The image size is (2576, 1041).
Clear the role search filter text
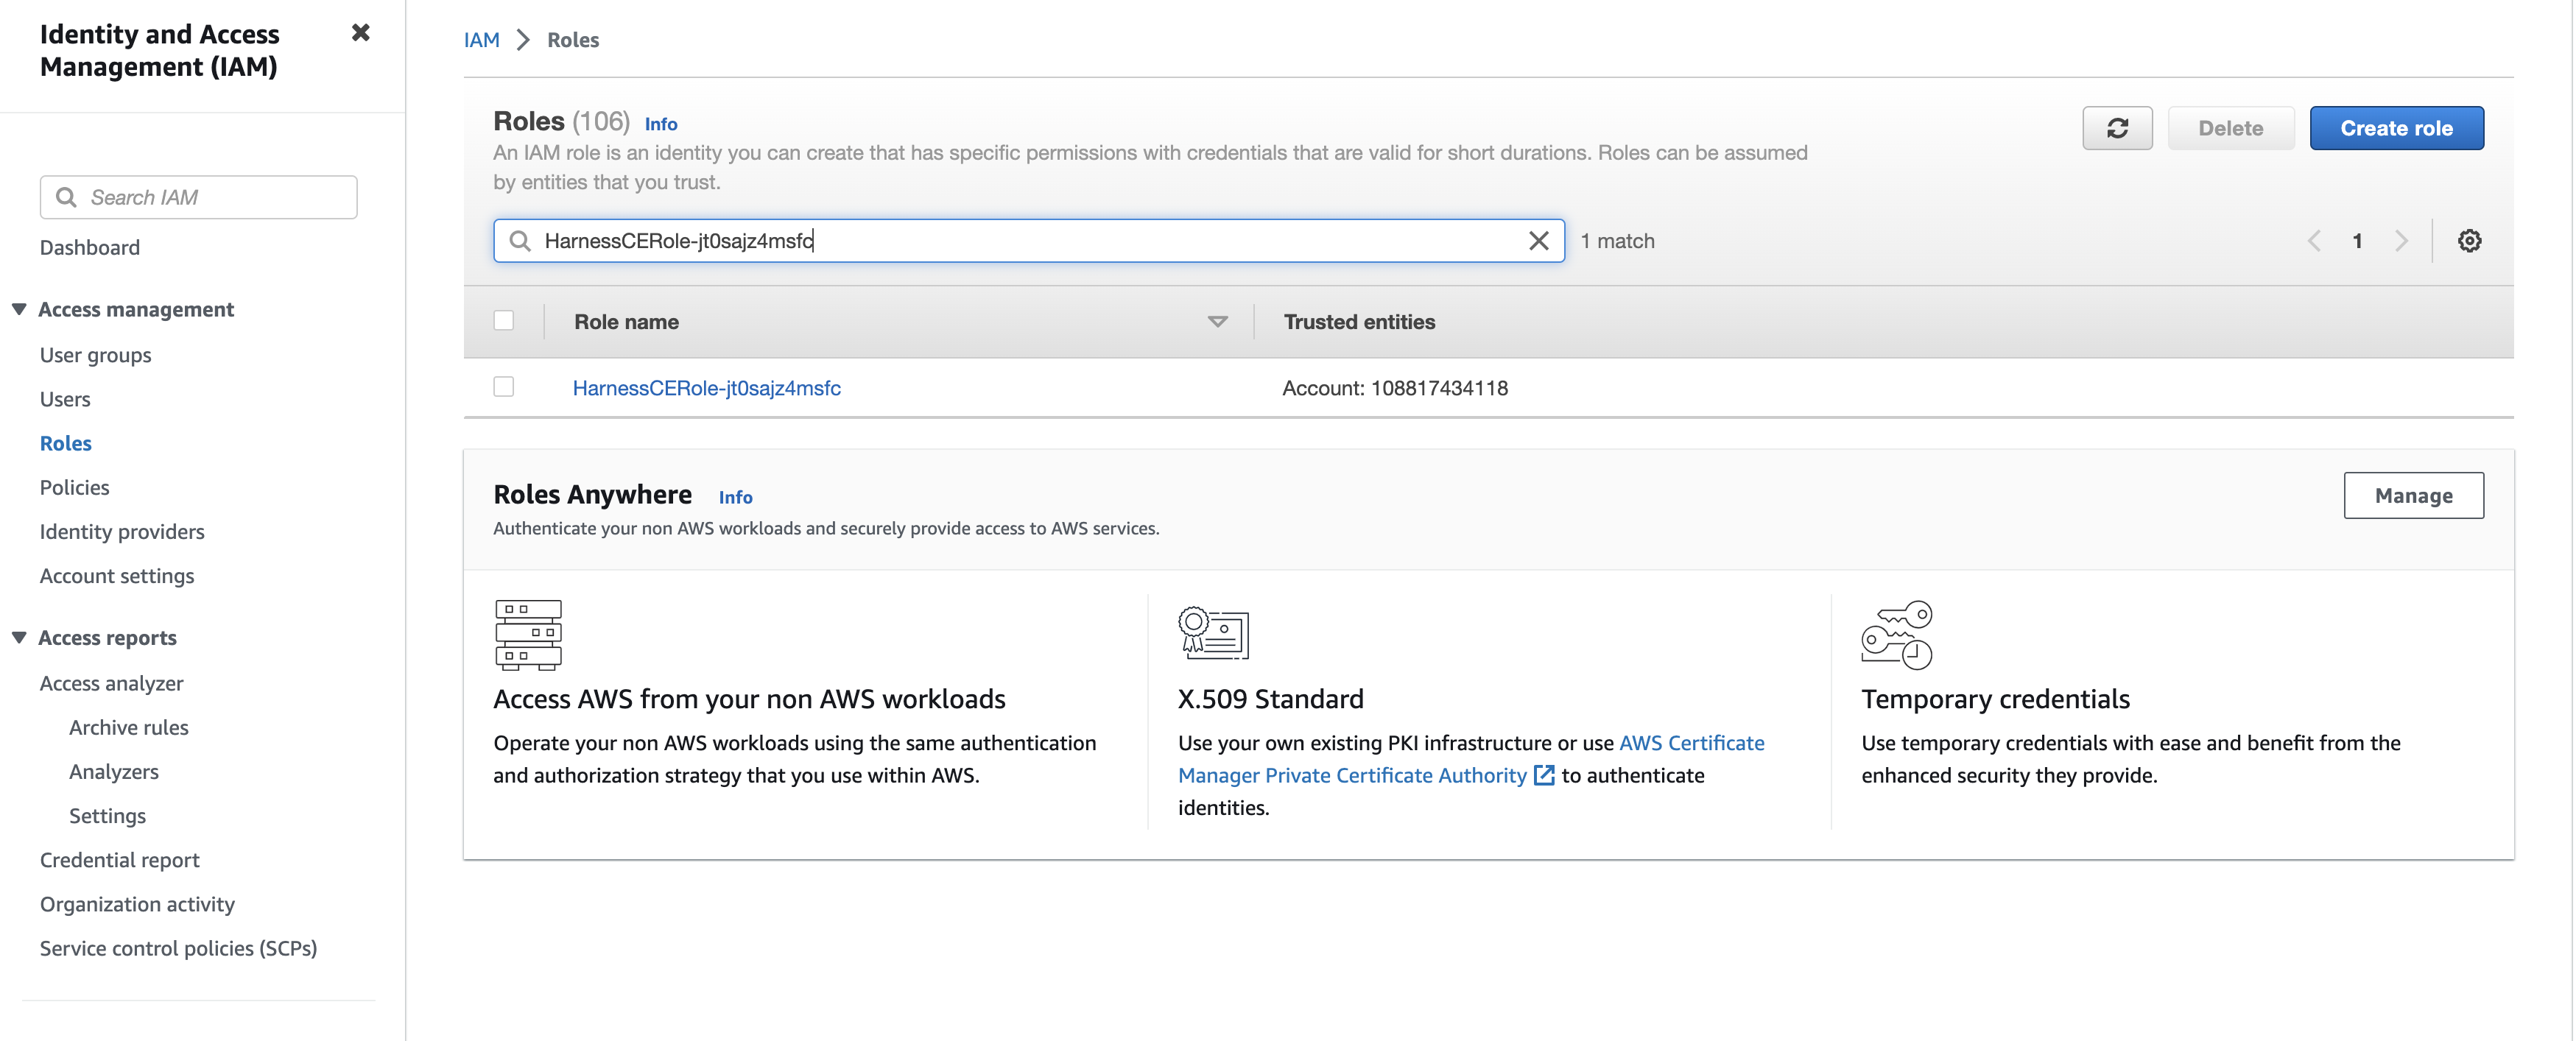tap(1538, 241)
